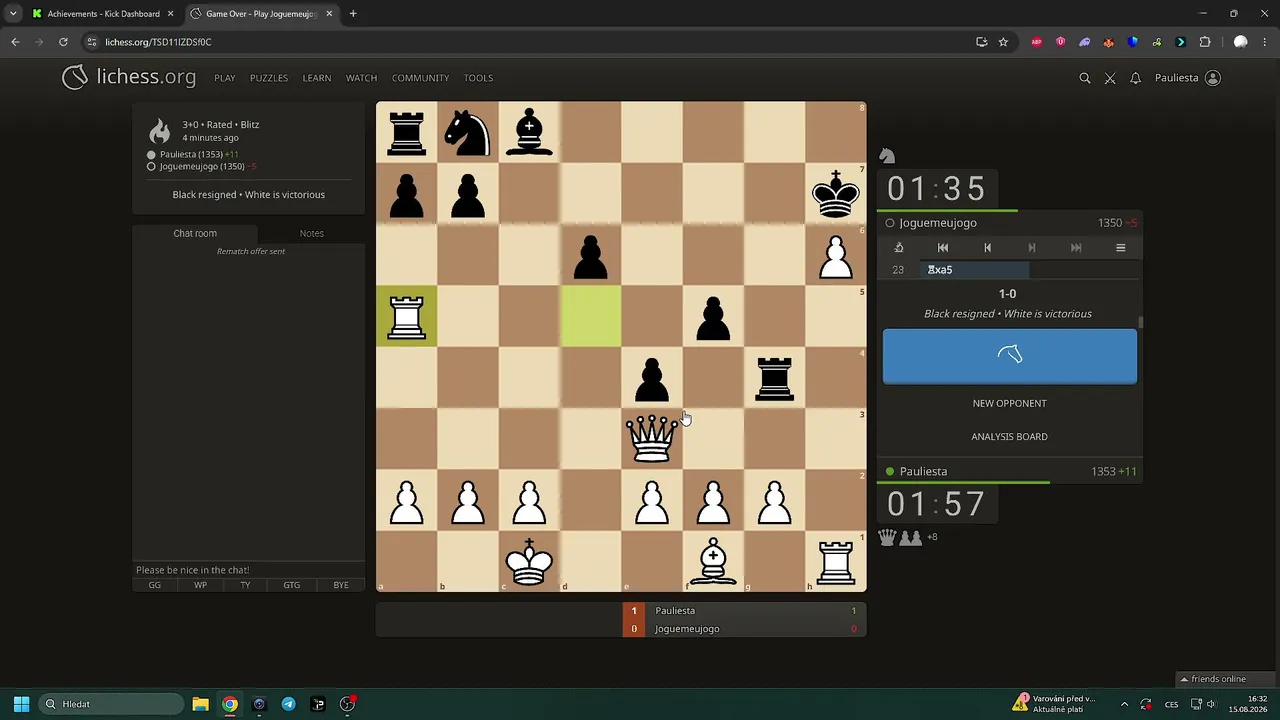Bookmark this page with star icon
This screenshot has width=1280, height=720.
tap(1003, 42)
